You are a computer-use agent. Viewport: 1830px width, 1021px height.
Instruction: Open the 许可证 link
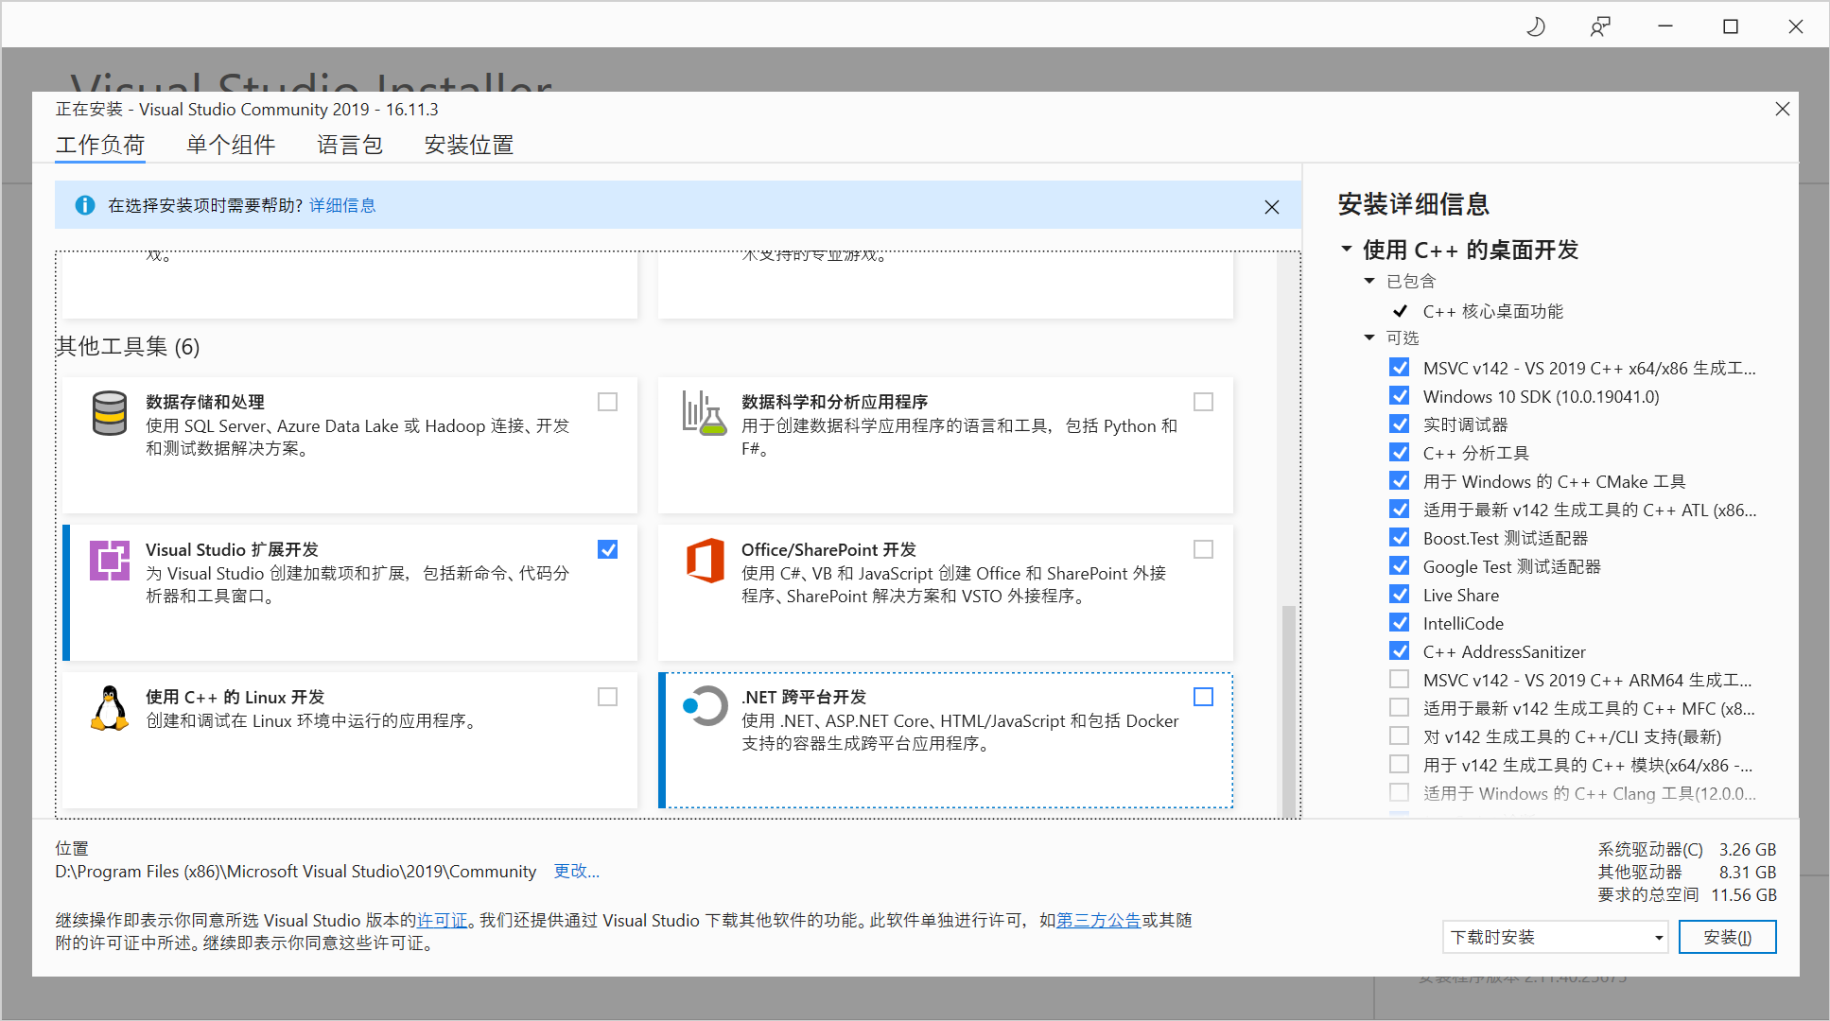pyautogui.click(x=442, y=920)
